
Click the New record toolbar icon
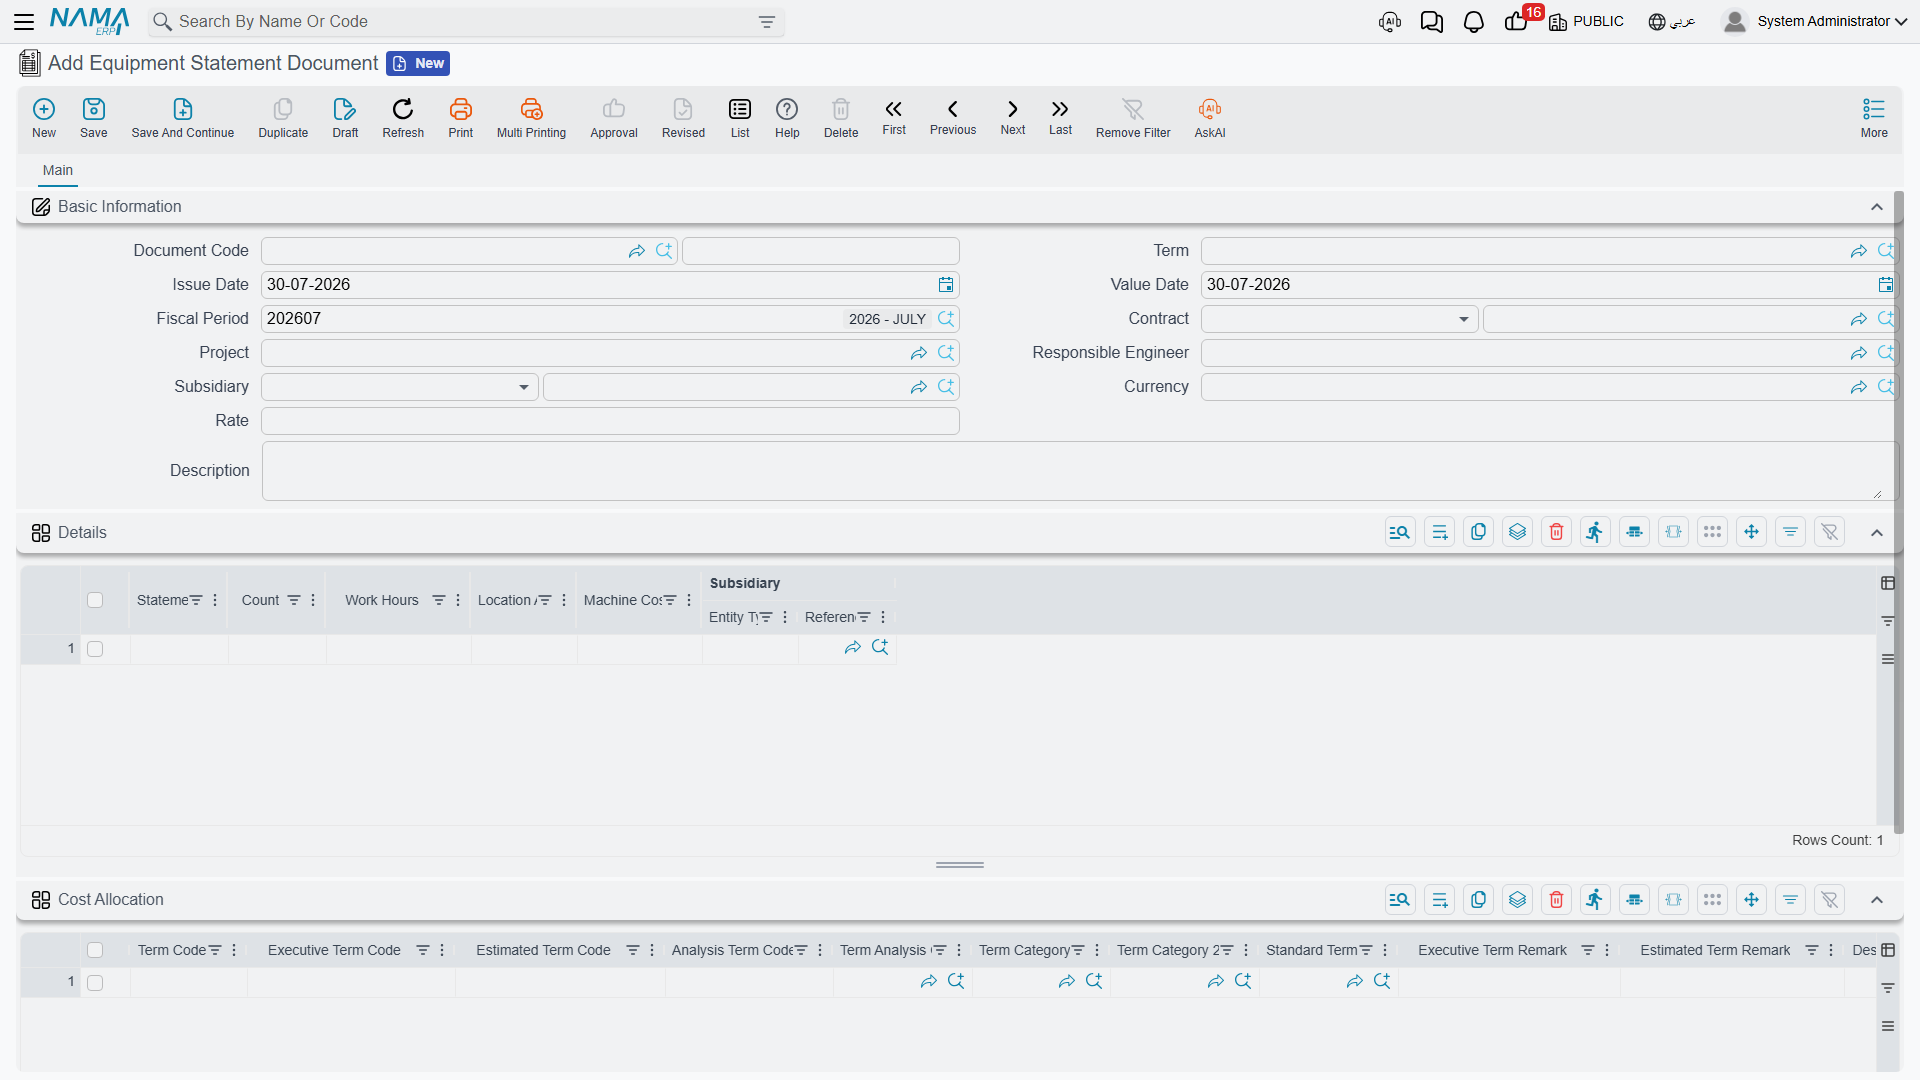click(44, 117)
